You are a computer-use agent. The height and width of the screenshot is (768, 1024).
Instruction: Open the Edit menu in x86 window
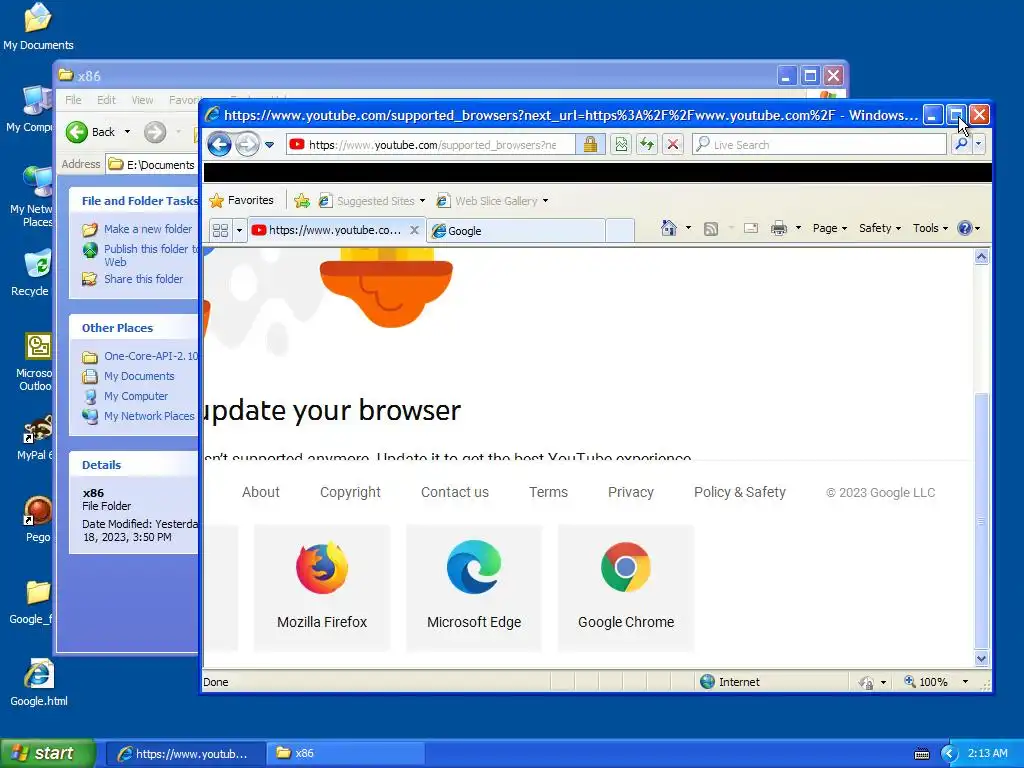click(x=106, y=100)
